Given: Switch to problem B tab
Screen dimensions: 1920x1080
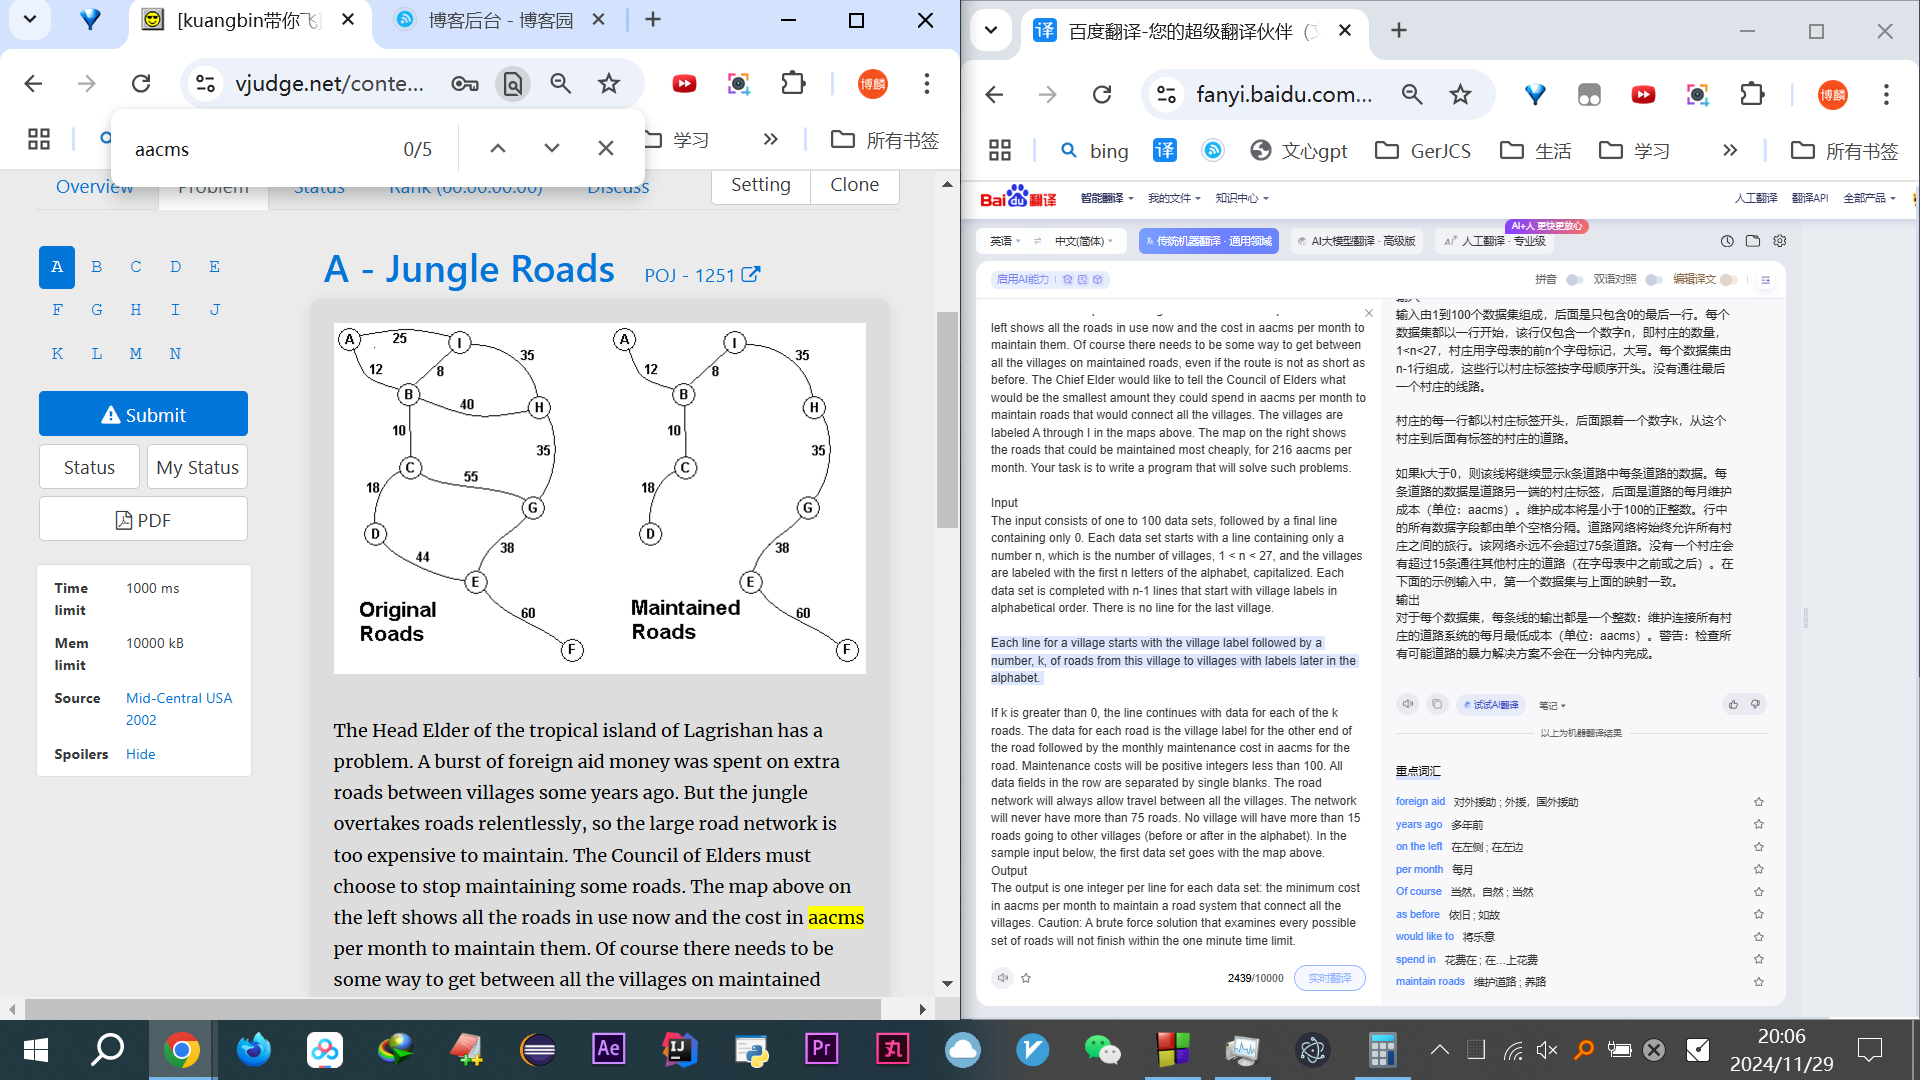Looking at the screenshot, I should pyautogui.click(x=96, y=267).
